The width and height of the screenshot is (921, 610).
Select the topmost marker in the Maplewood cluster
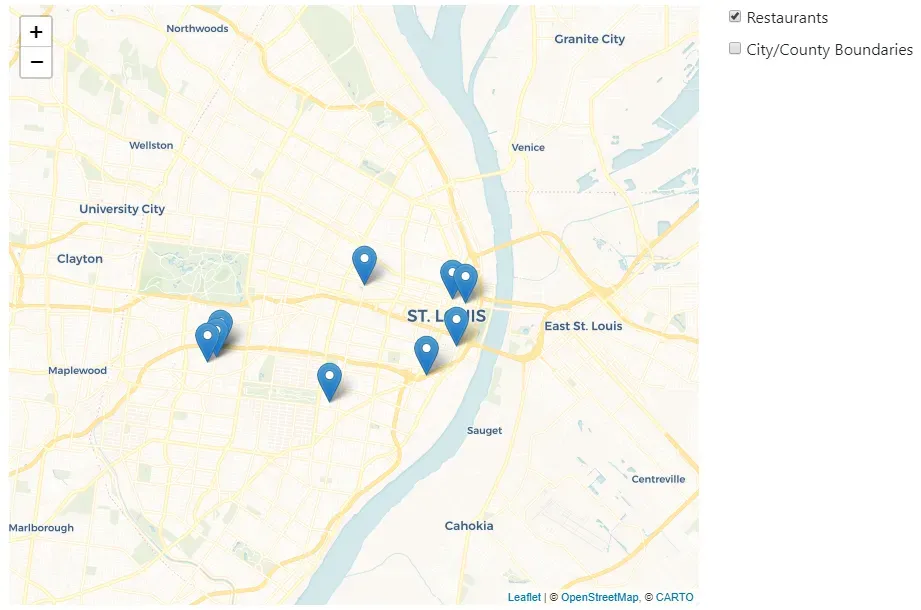click(220, 316)
